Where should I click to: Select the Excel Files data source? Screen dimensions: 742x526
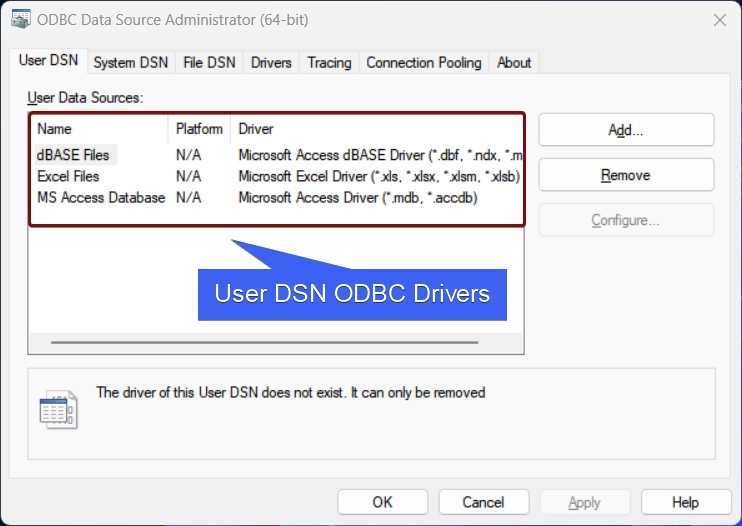click(68, 176)
